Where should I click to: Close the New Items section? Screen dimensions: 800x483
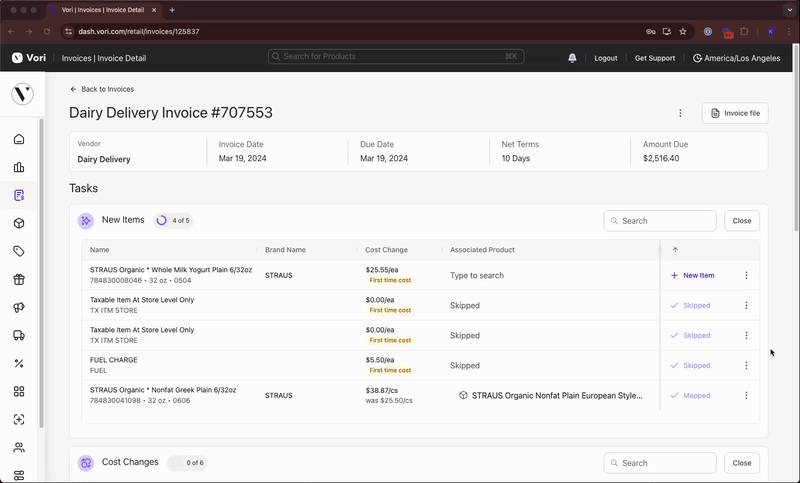[x=742, y=221]
